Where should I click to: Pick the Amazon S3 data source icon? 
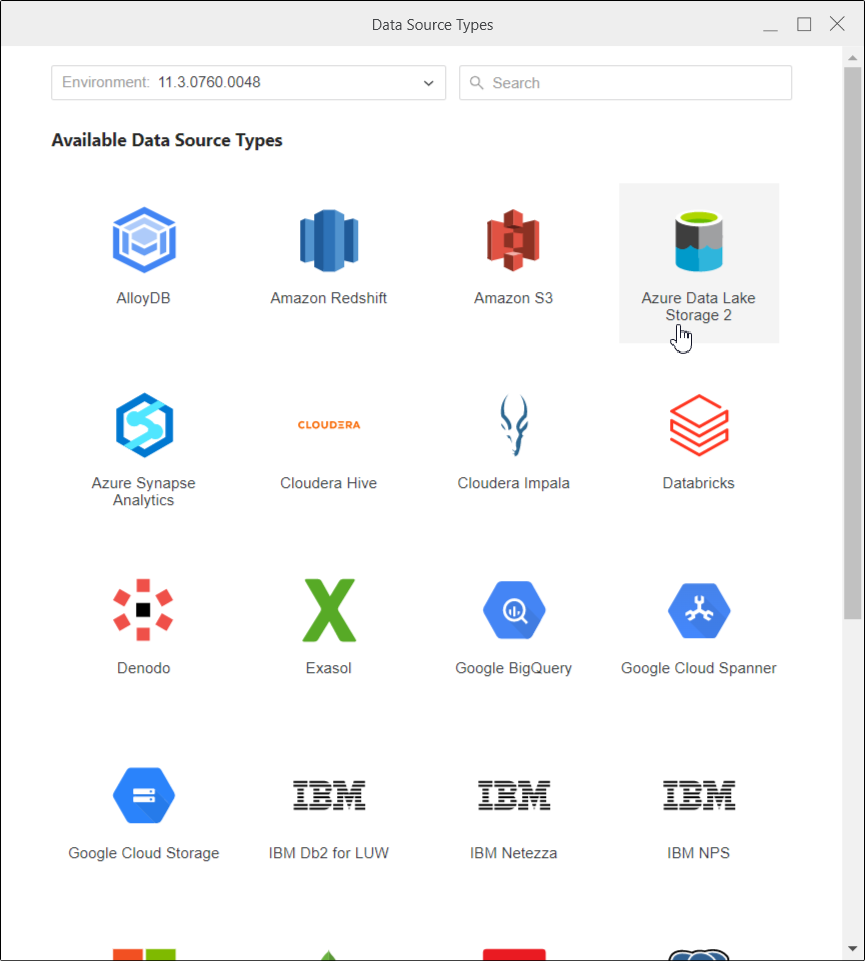coord(513,240)
